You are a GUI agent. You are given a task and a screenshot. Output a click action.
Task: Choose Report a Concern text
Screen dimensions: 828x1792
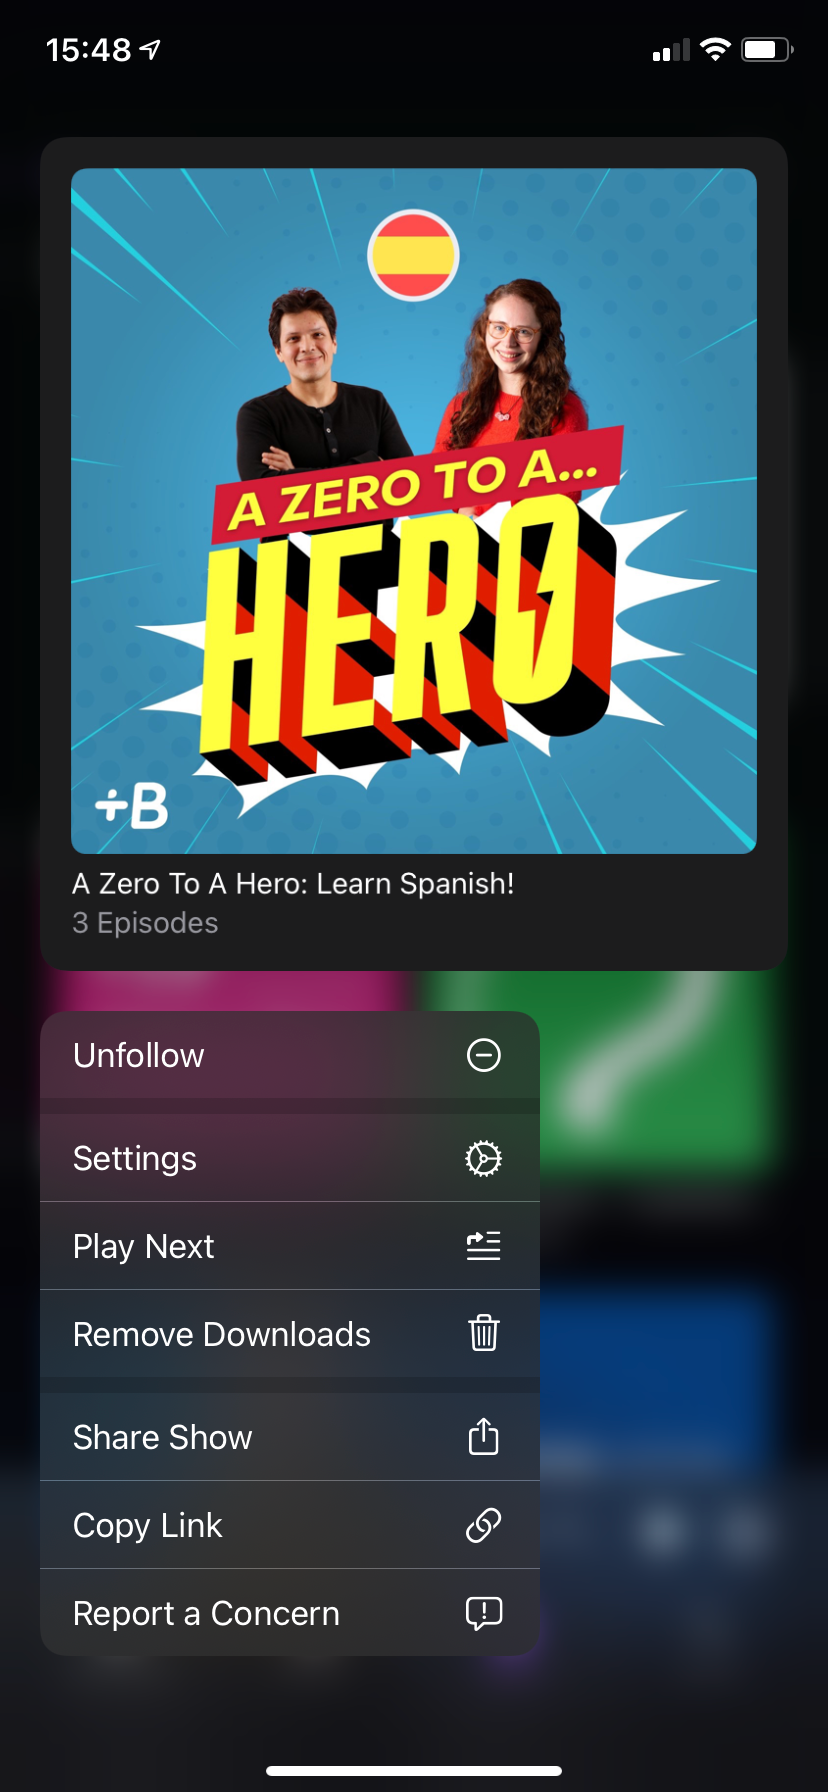click(207, 1614)
